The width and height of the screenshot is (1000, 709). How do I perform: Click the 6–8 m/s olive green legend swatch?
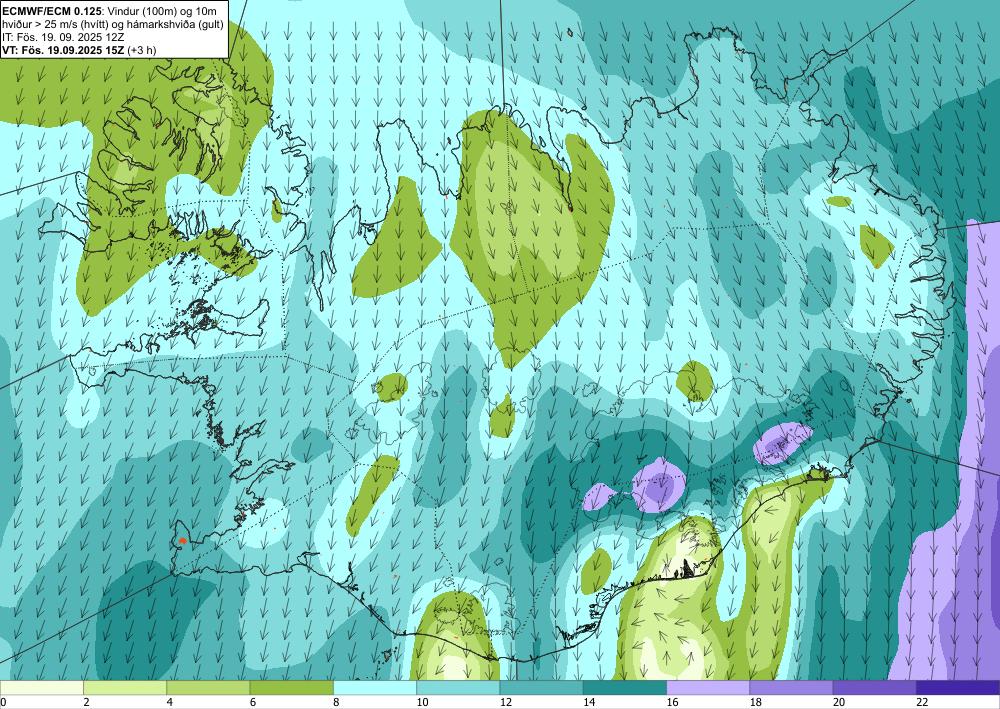pyautogui.click(x=291, y=688)
